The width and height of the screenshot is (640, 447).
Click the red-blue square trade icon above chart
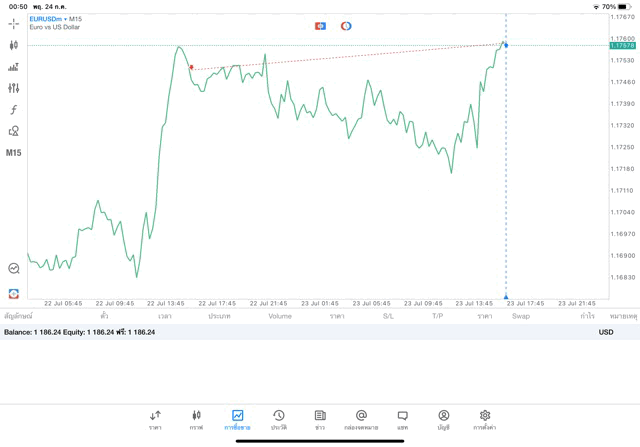320,26
